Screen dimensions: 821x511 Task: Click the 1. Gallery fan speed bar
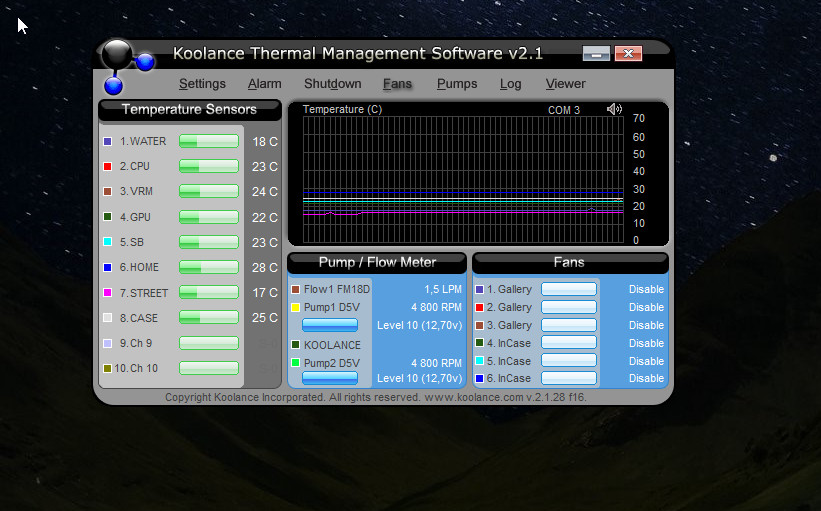coord(569,289)
